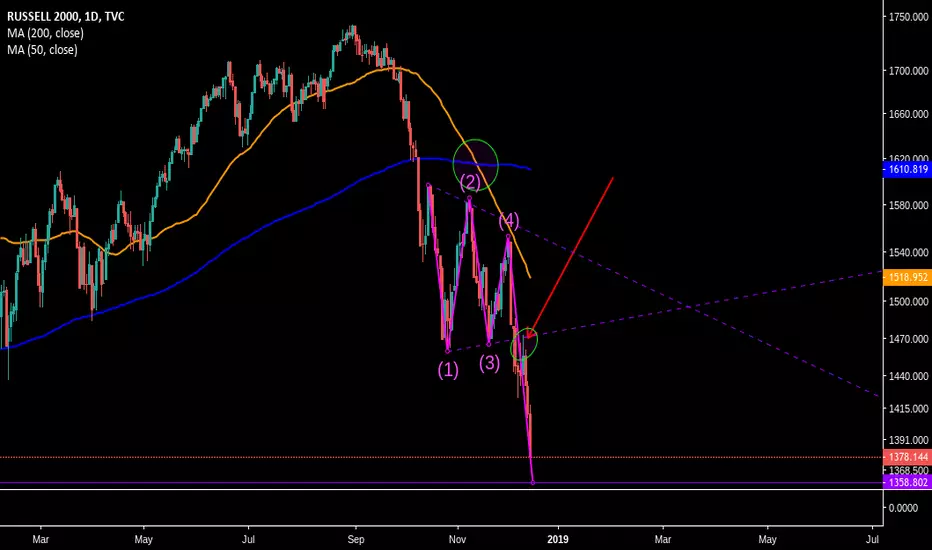Select the wave label (3)

[490, 363]
